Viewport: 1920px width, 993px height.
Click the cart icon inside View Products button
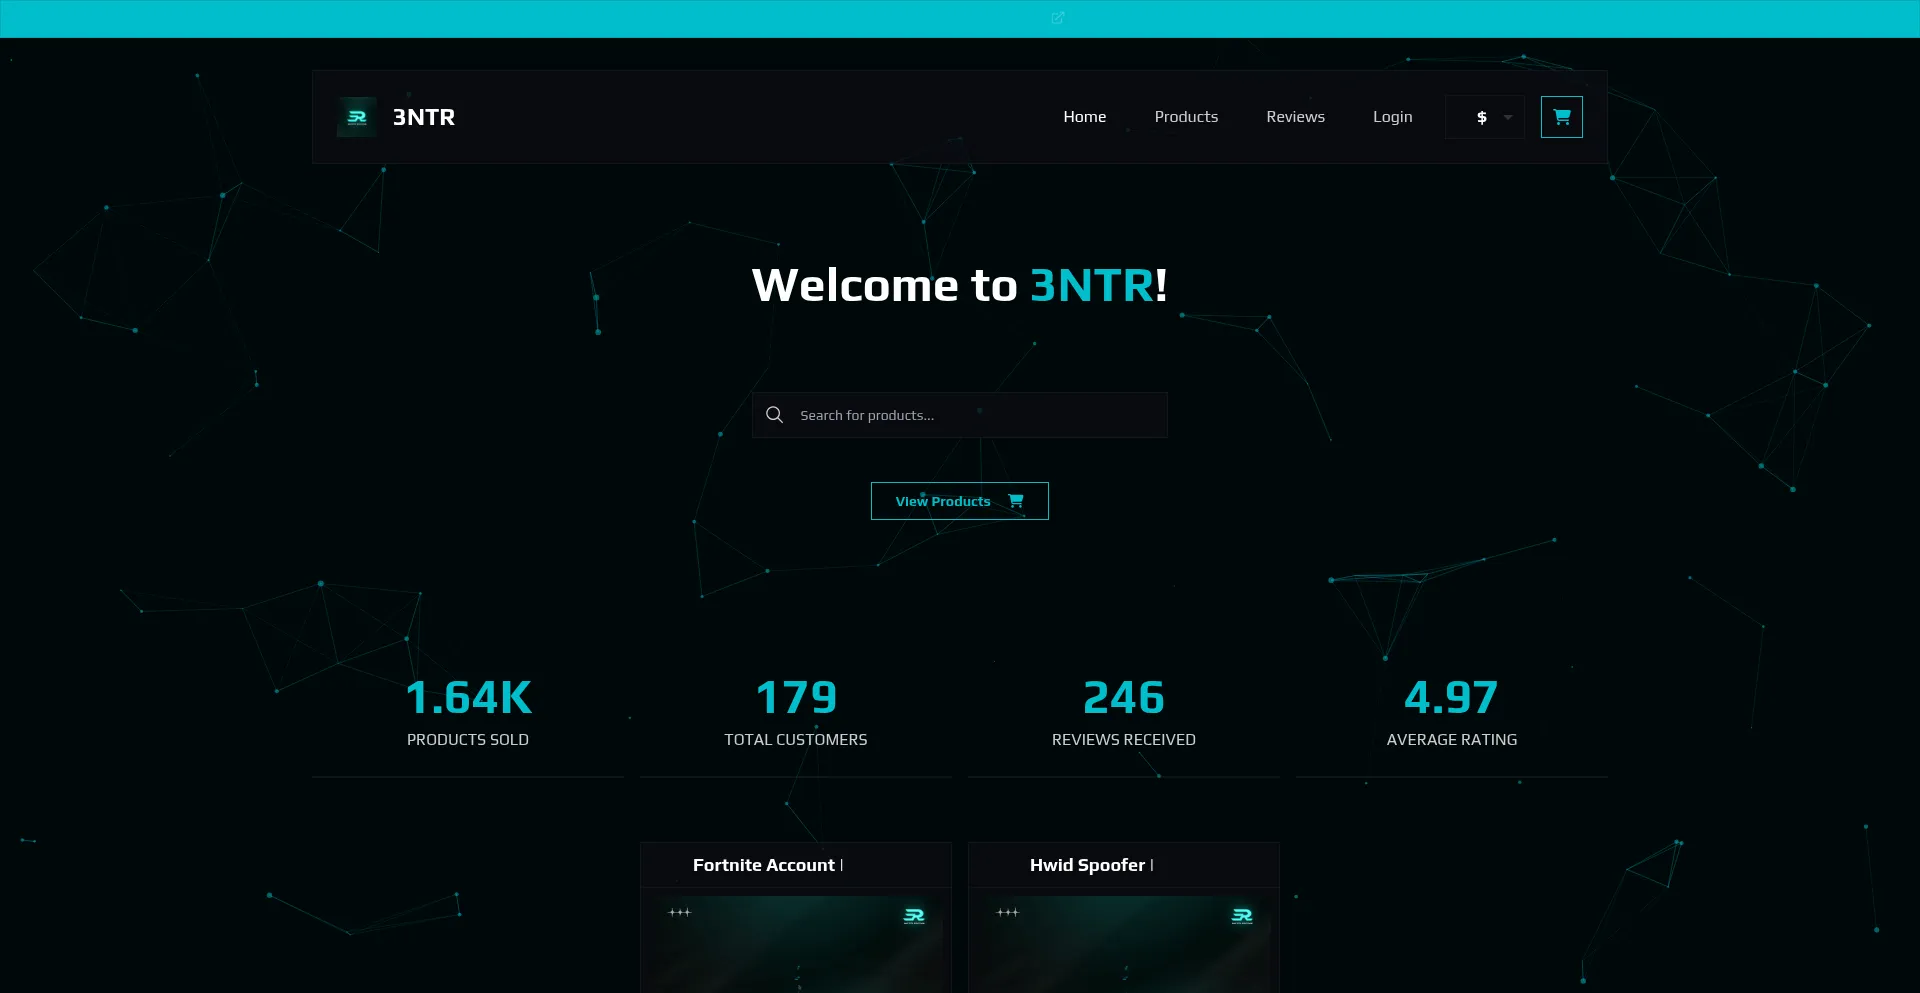tap(1016, 501)
